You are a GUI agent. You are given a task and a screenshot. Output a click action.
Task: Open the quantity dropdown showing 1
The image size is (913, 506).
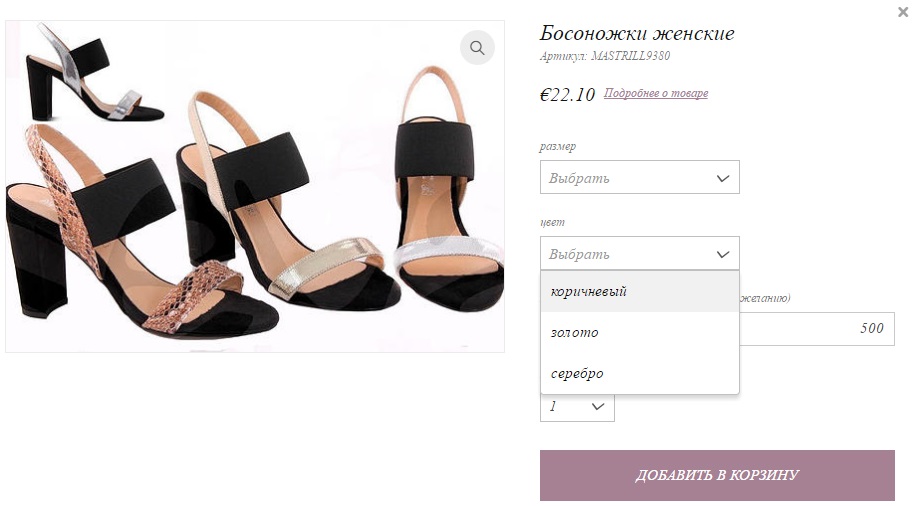point(576,406)
